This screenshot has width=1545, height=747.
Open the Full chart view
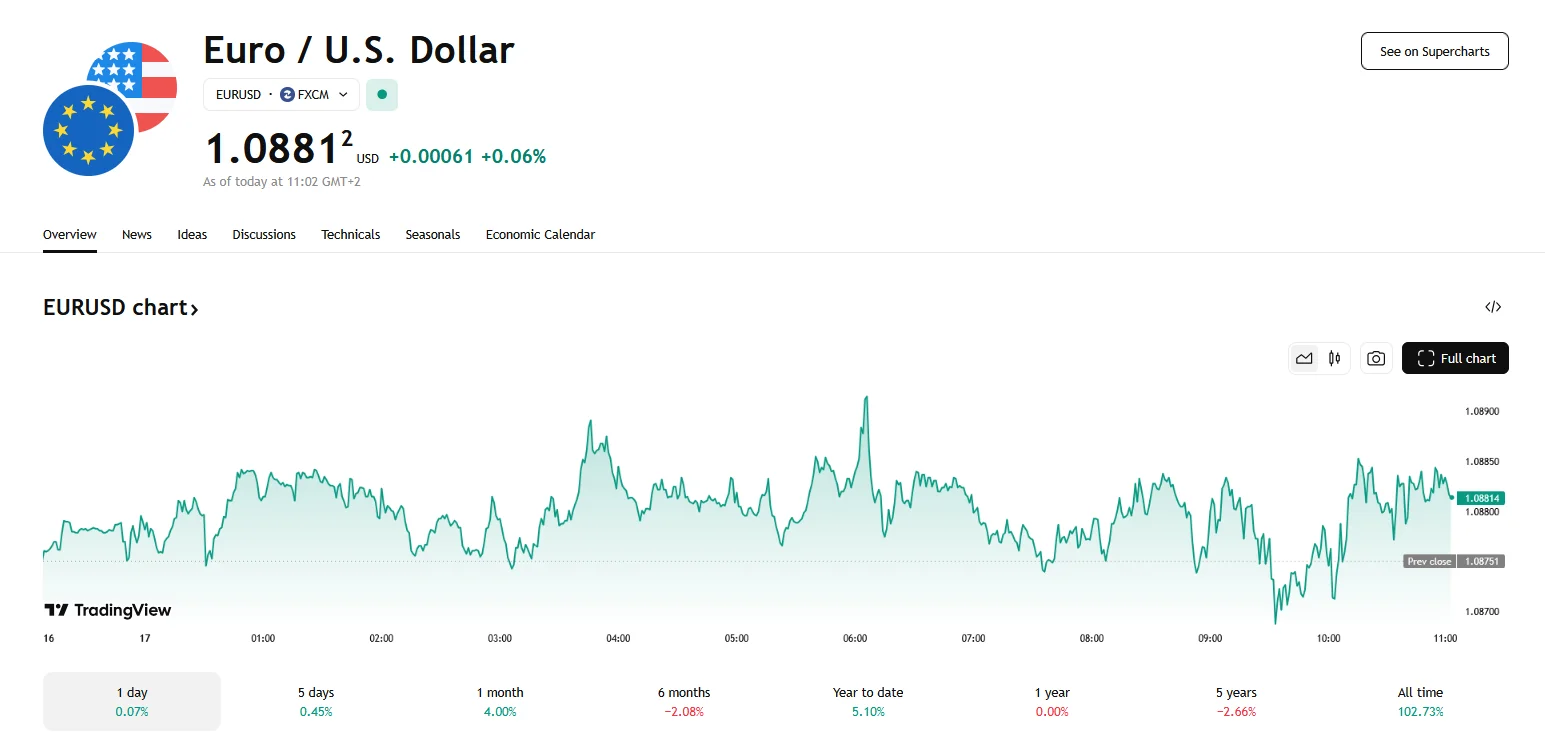click(1455, 358)
